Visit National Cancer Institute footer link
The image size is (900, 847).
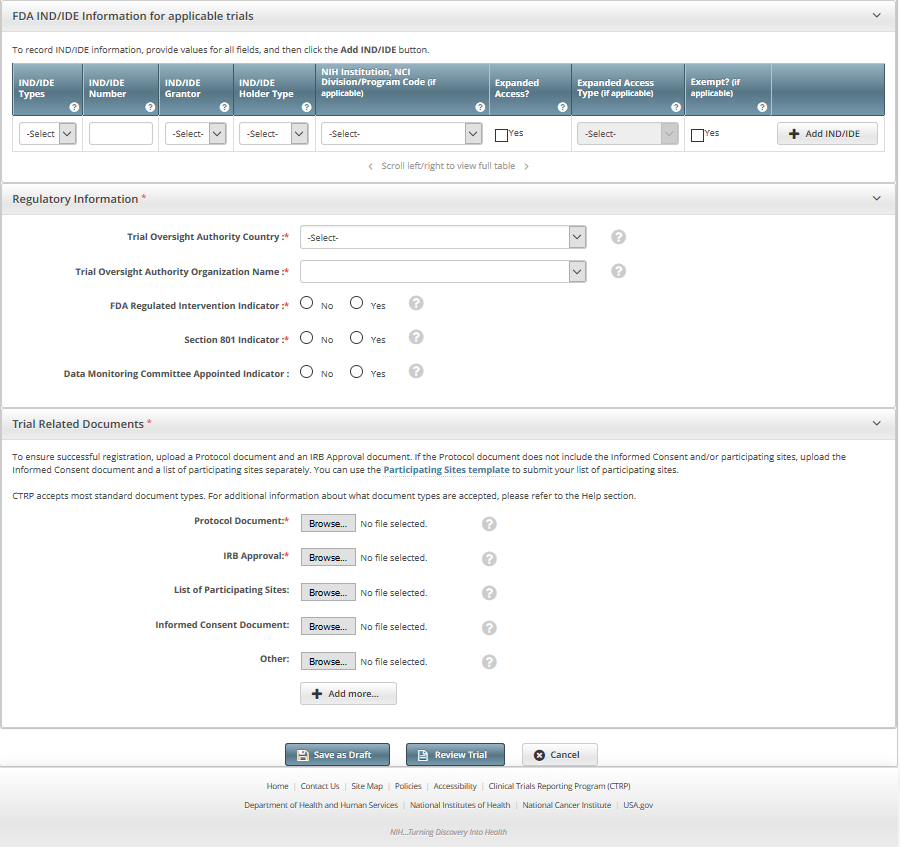click(x=567, y=805)
